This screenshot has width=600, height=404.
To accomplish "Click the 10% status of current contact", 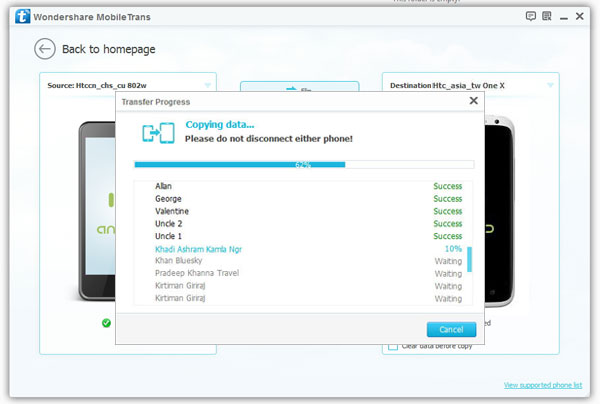I will pos(453,249).
